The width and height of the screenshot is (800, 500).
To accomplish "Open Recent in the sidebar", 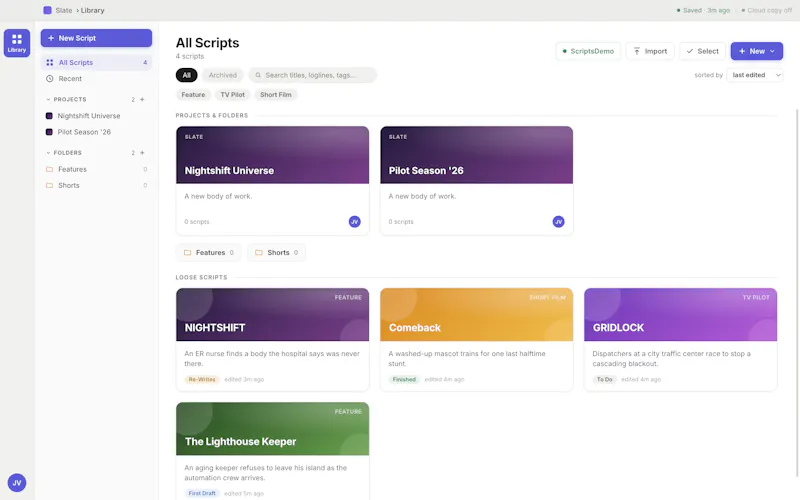I will click(x=96, y=79).
